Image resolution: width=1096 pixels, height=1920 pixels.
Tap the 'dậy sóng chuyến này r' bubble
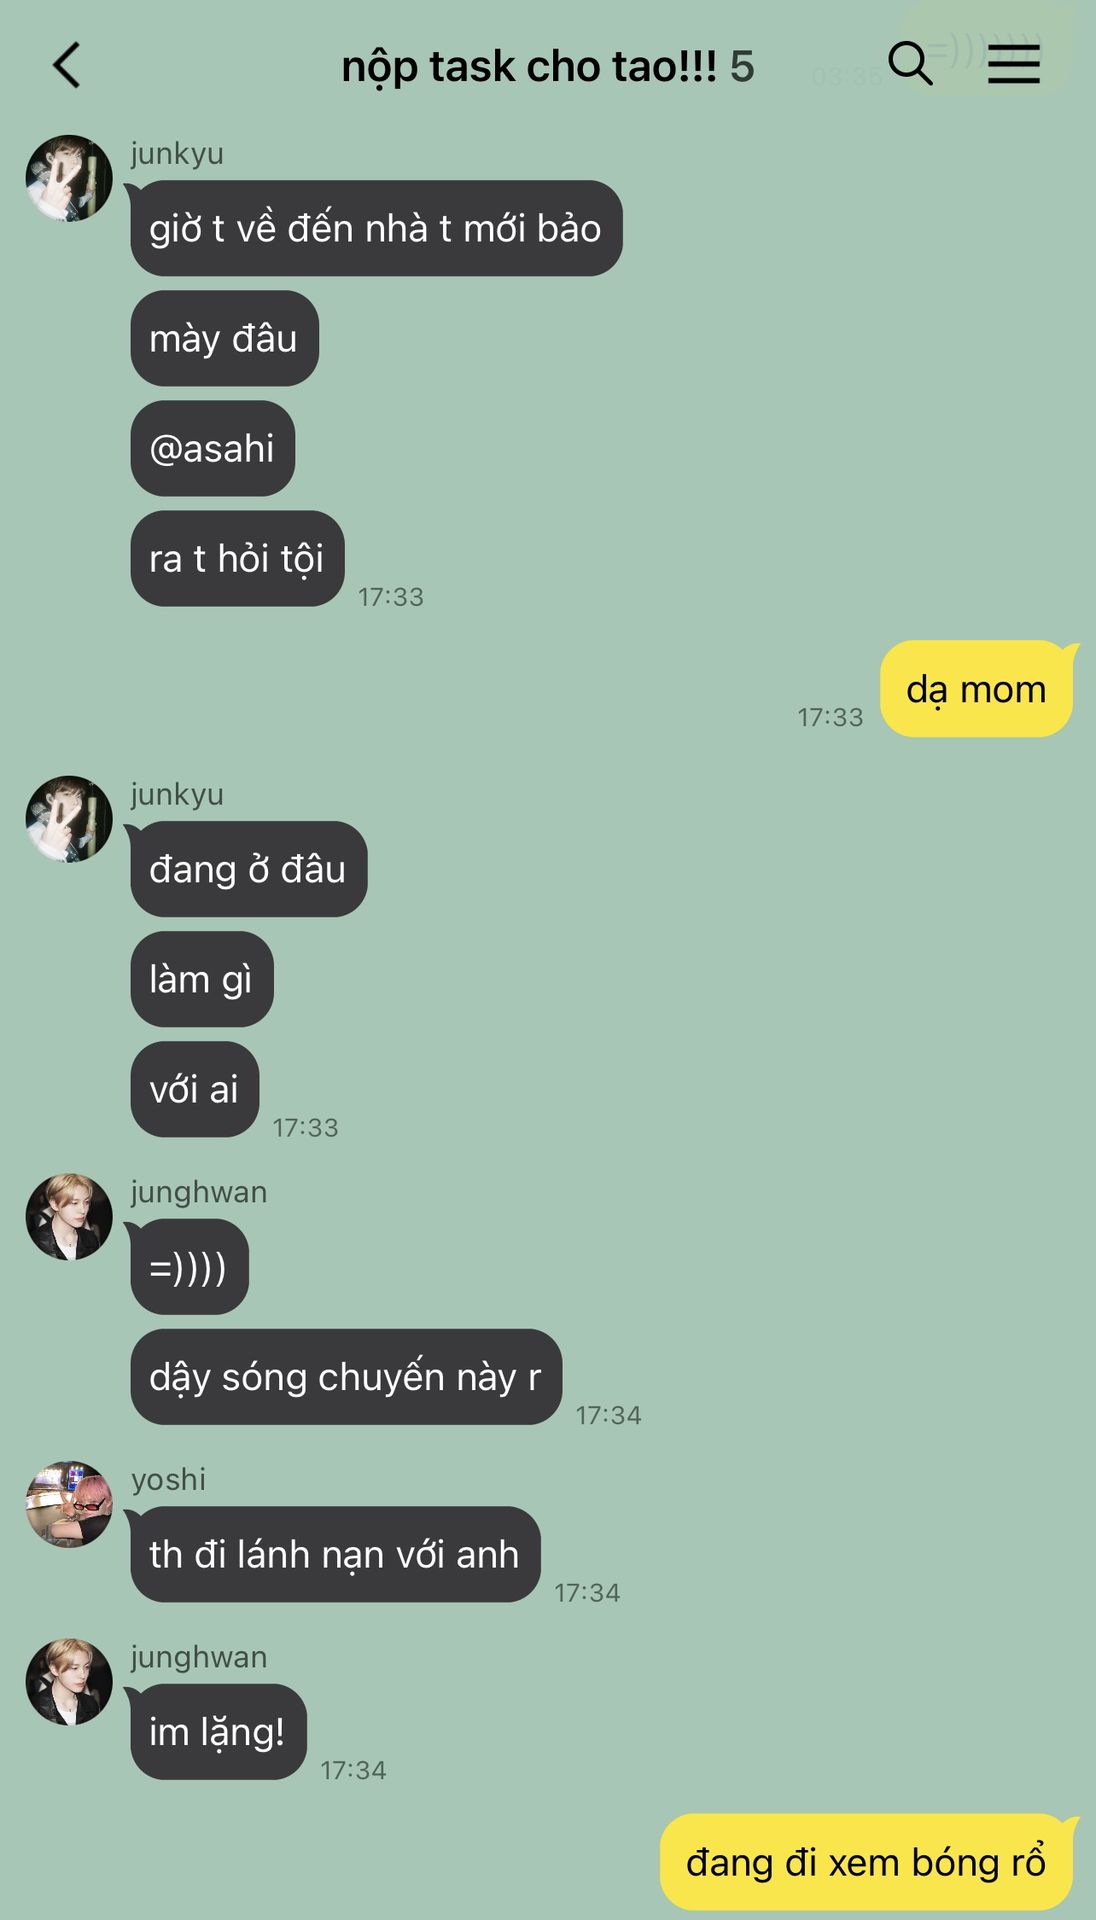tap(346, 1377)
